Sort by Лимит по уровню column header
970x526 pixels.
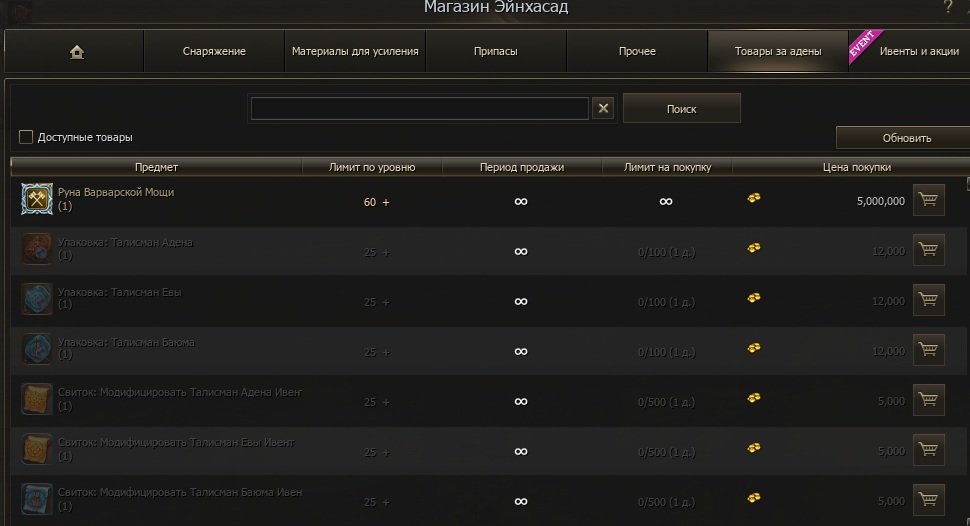coord(372,167)
